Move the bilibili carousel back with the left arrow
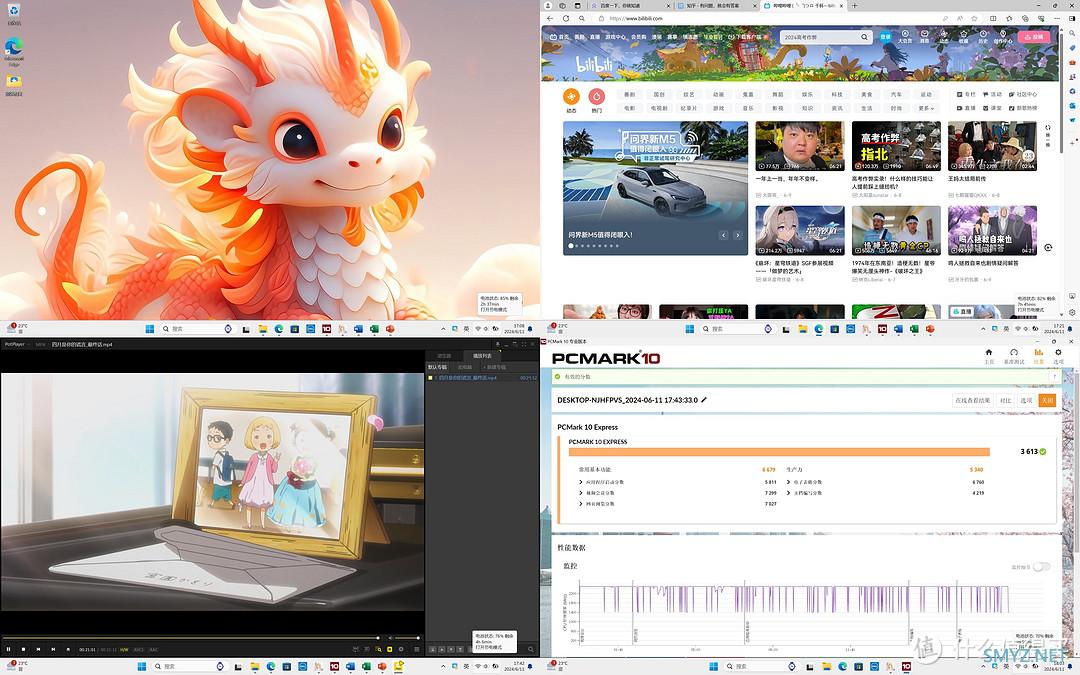The width and height of the screenshot is (1080, 675). click(723, 235)
